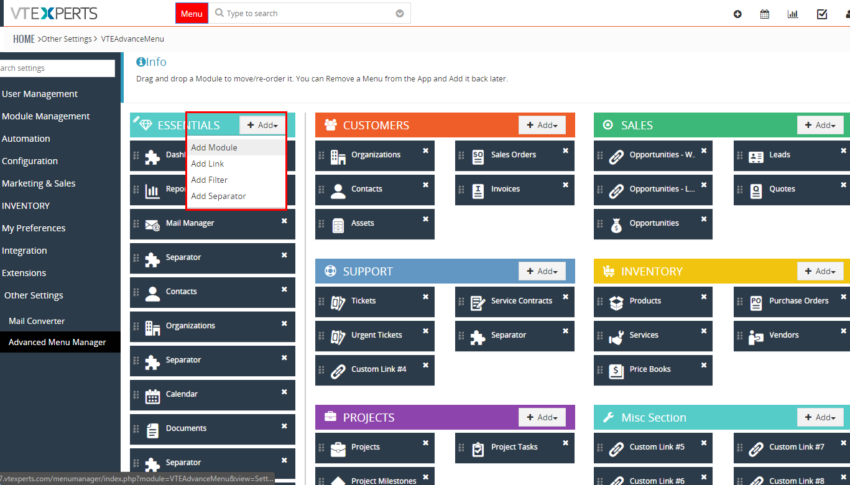The height and width of the screenshot is (485, 850).
Task: Click the Purchase Orders icon
Action: click(x=756, y=303)
